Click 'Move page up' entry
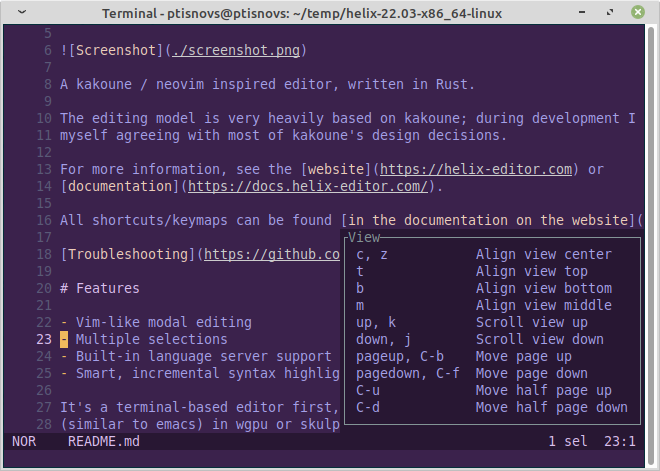Image resolution: width=660 pixels, height=471 pixels. pyautogui.click(x=524, y=357)
